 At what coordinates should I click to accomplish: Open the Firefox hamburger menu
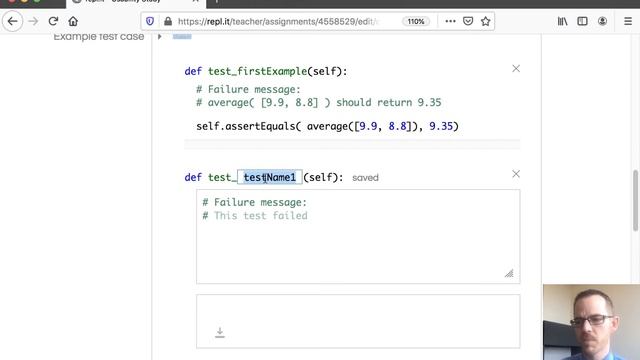[628, 21]
